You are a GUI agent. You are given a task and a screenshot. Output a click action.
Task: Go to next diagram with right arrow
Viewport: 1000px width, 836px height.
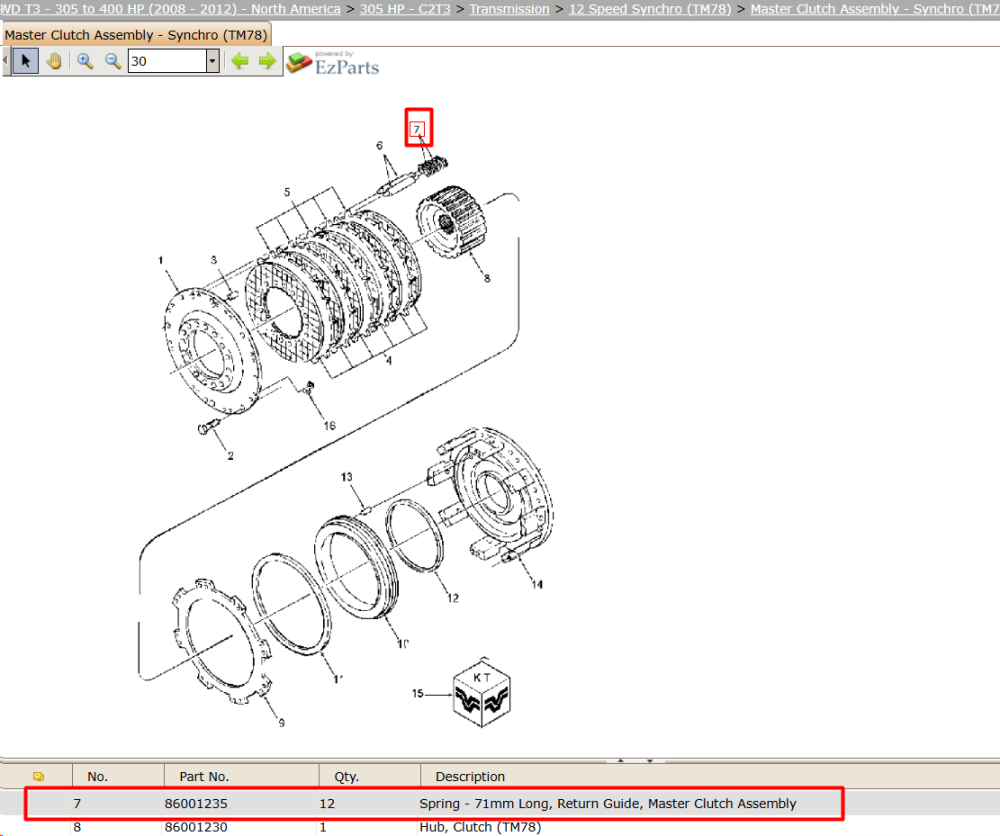(x=267, y=61)
